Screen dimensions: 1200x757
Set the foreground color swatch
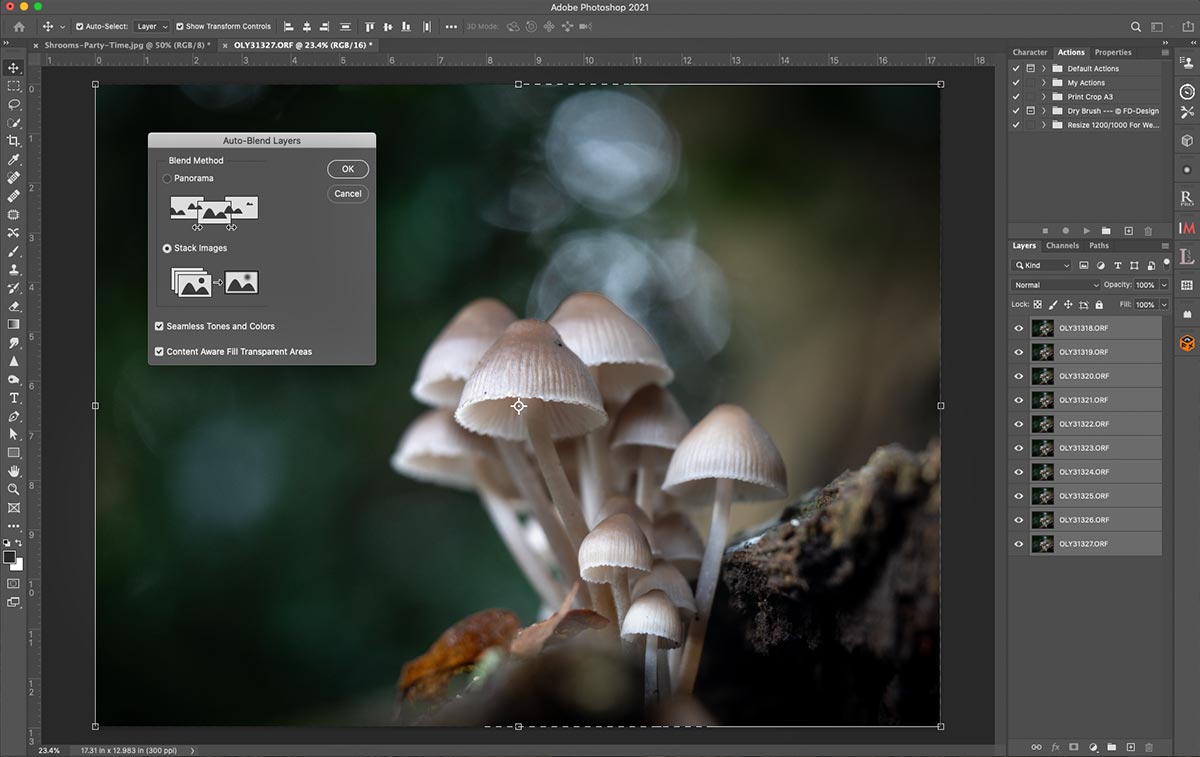tap(9, 557)
